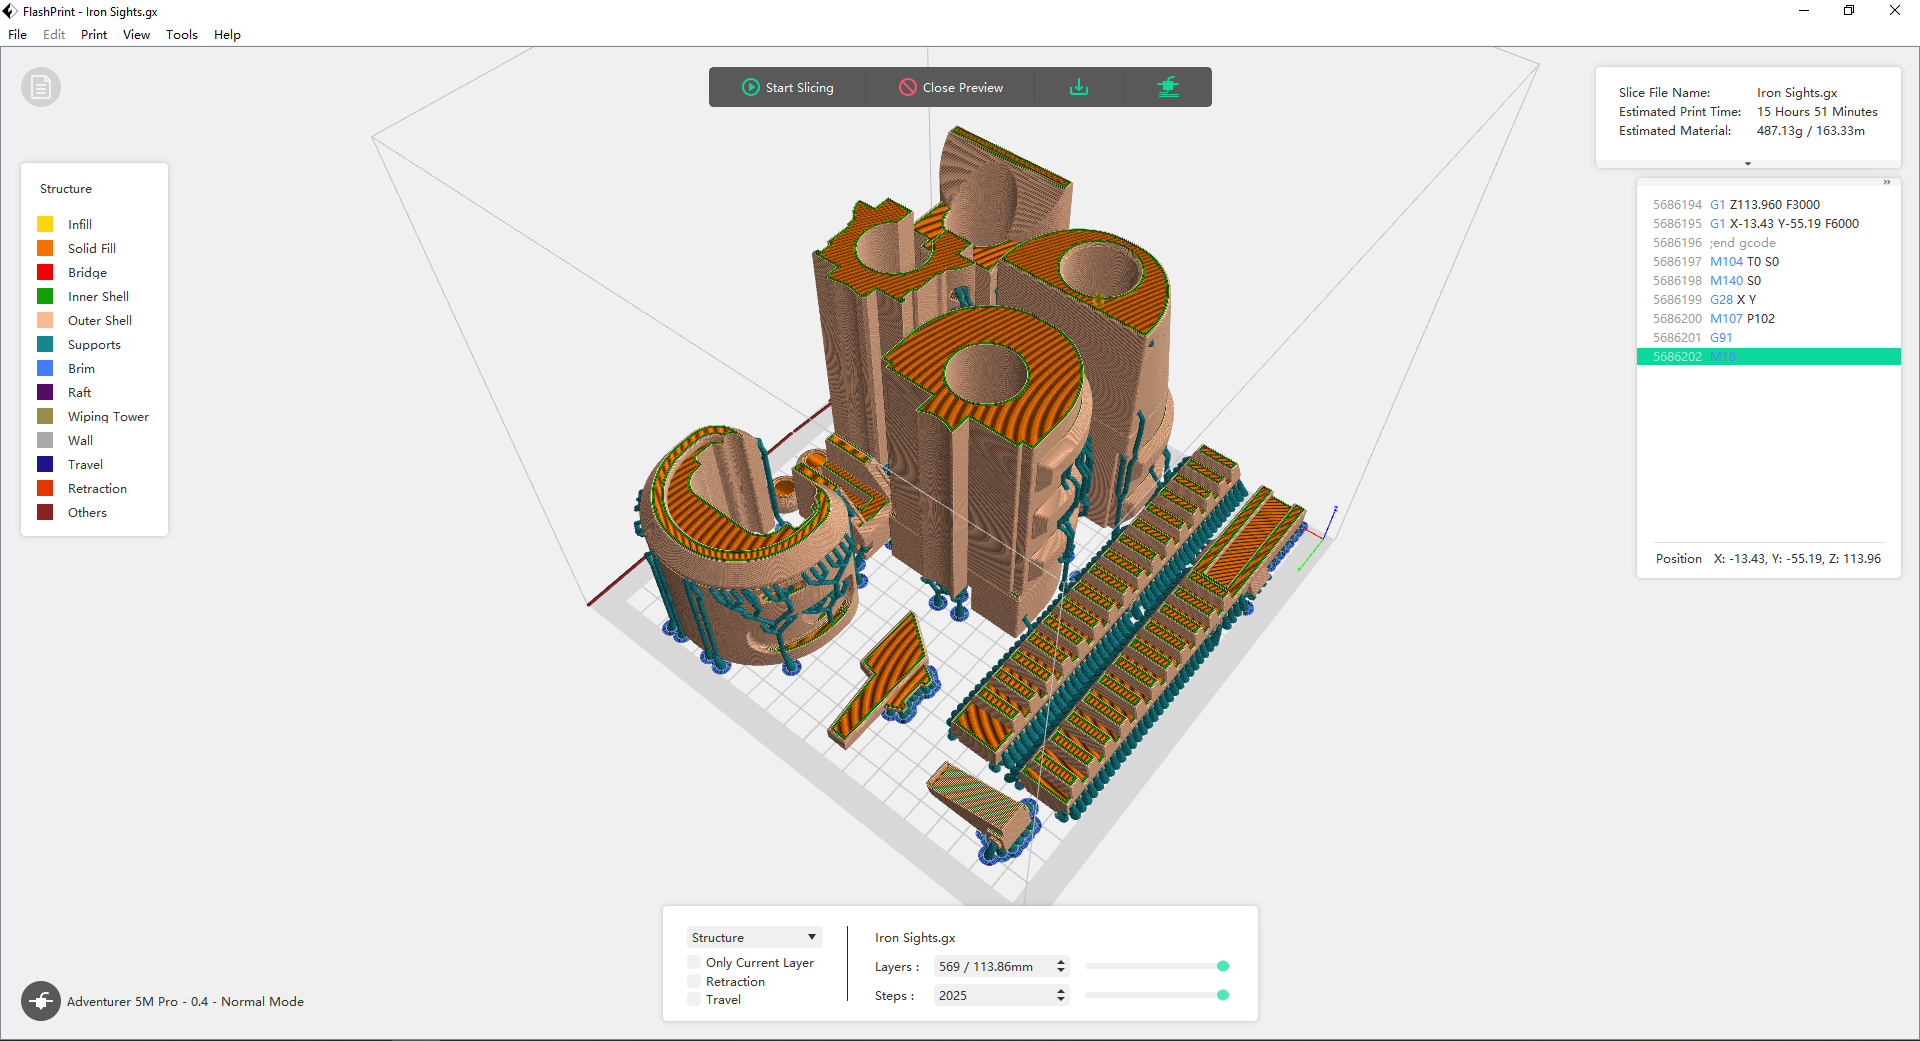The width and height of the screenshot is (1920, 1041).
Task: Select G-code line 5686201 G91
Action: (x=1768, y=337)
